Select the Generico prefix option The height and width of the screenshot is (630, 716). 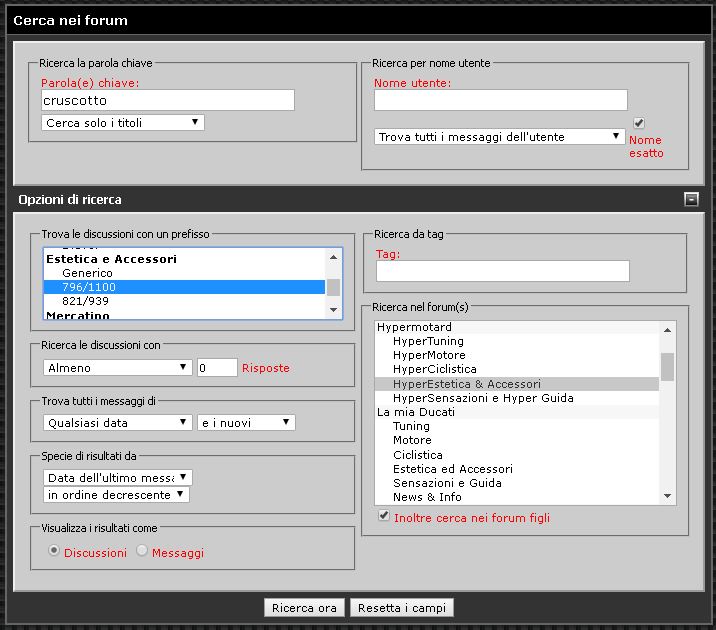[184, 273]
